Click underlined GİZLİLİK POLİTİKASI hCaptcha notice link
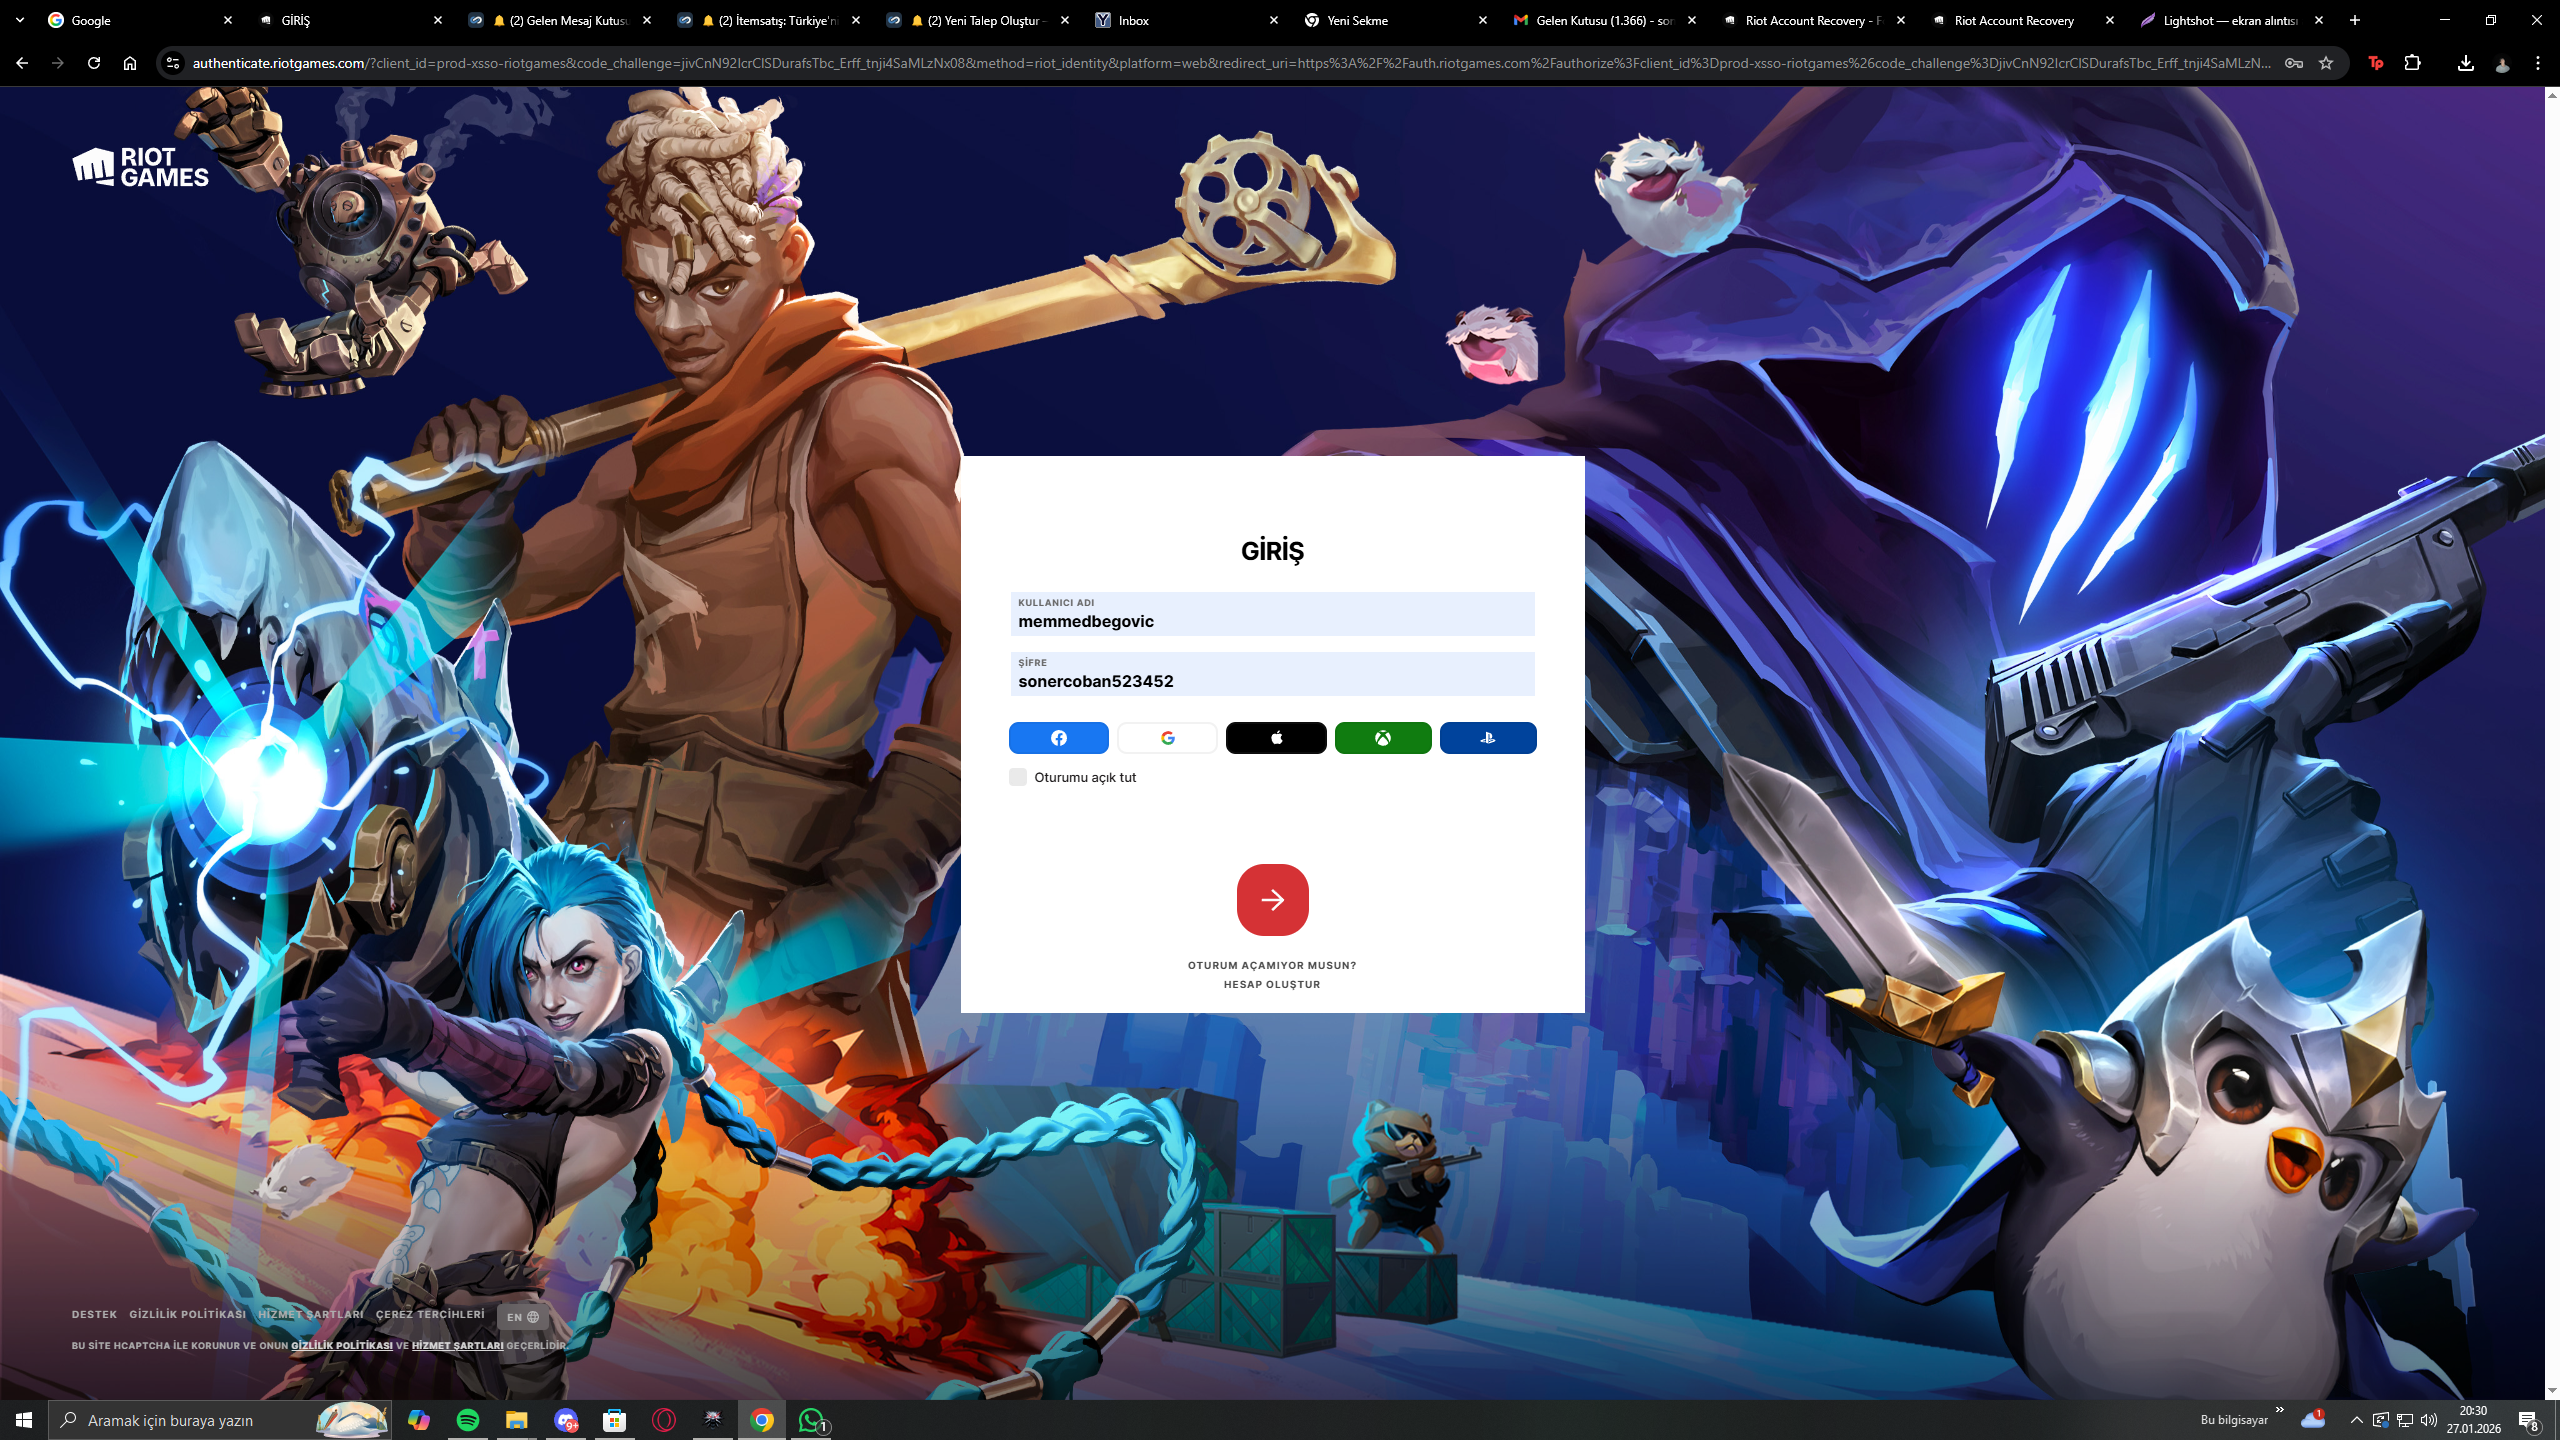The height and width of the screenshot is (1440, 2560). pyautogui.click(x=342, y=1346)
